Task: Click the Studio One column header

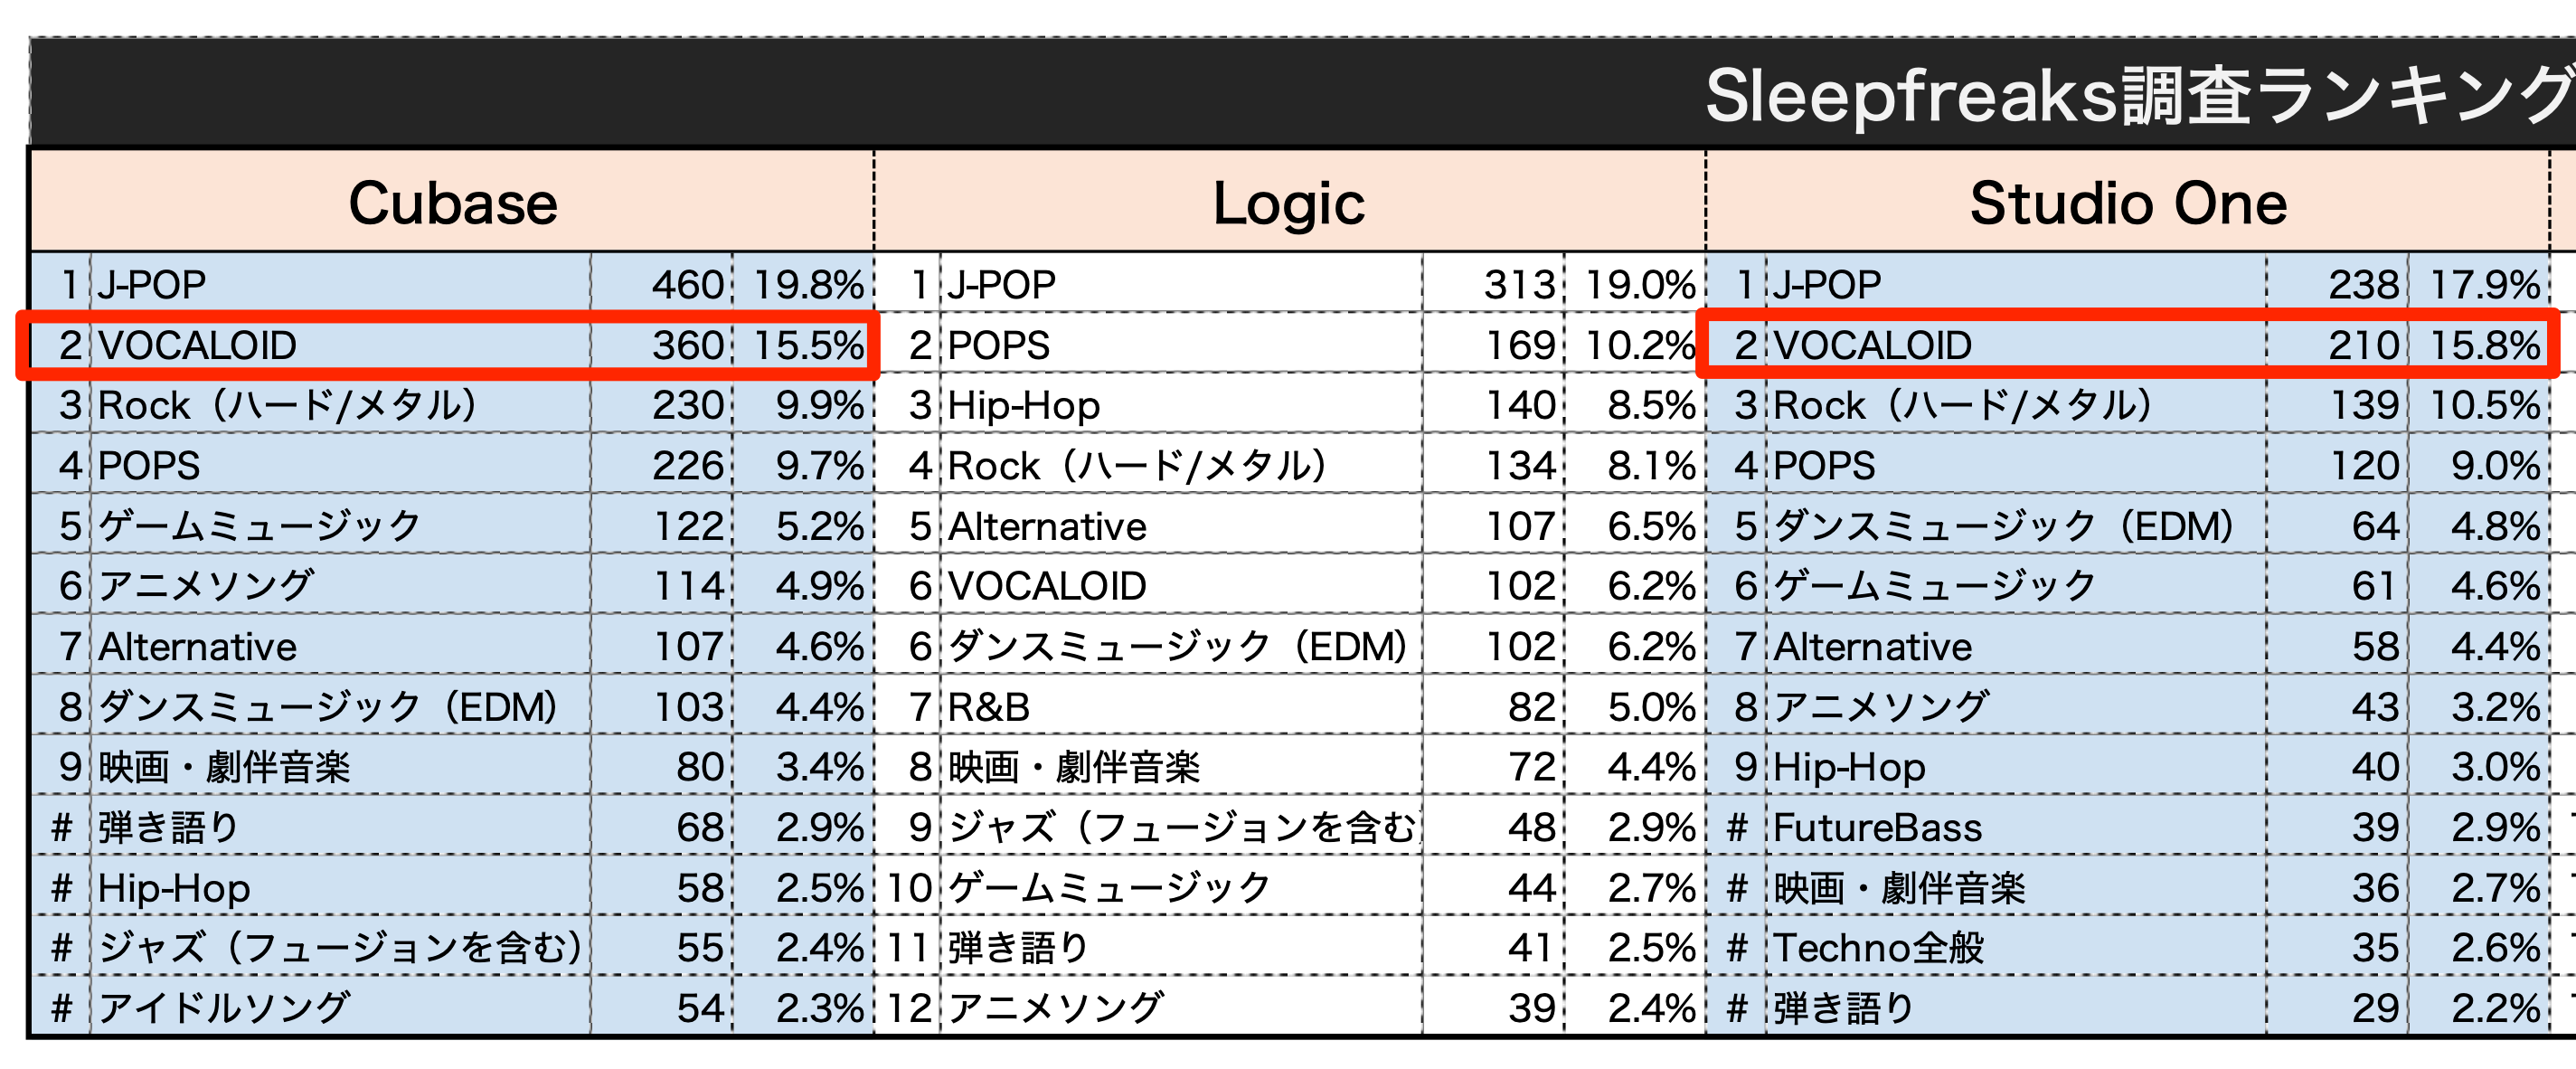Action: 2128,203
